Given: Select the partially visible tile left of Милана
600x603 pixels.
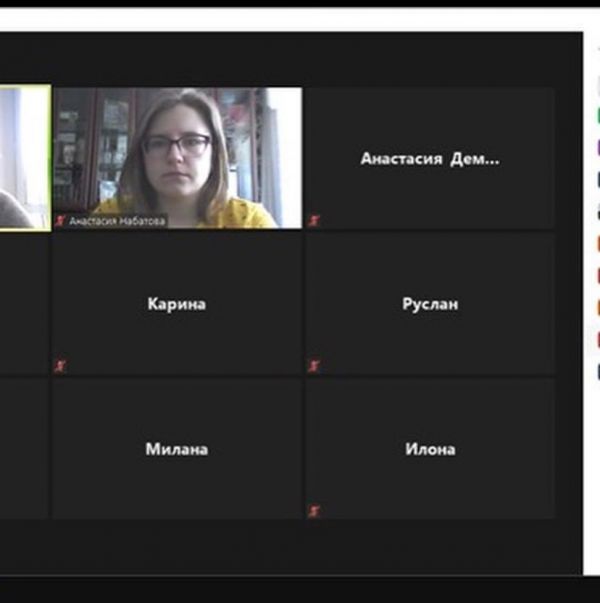Looking at the screenshot, I should click(x=24, y=449).
